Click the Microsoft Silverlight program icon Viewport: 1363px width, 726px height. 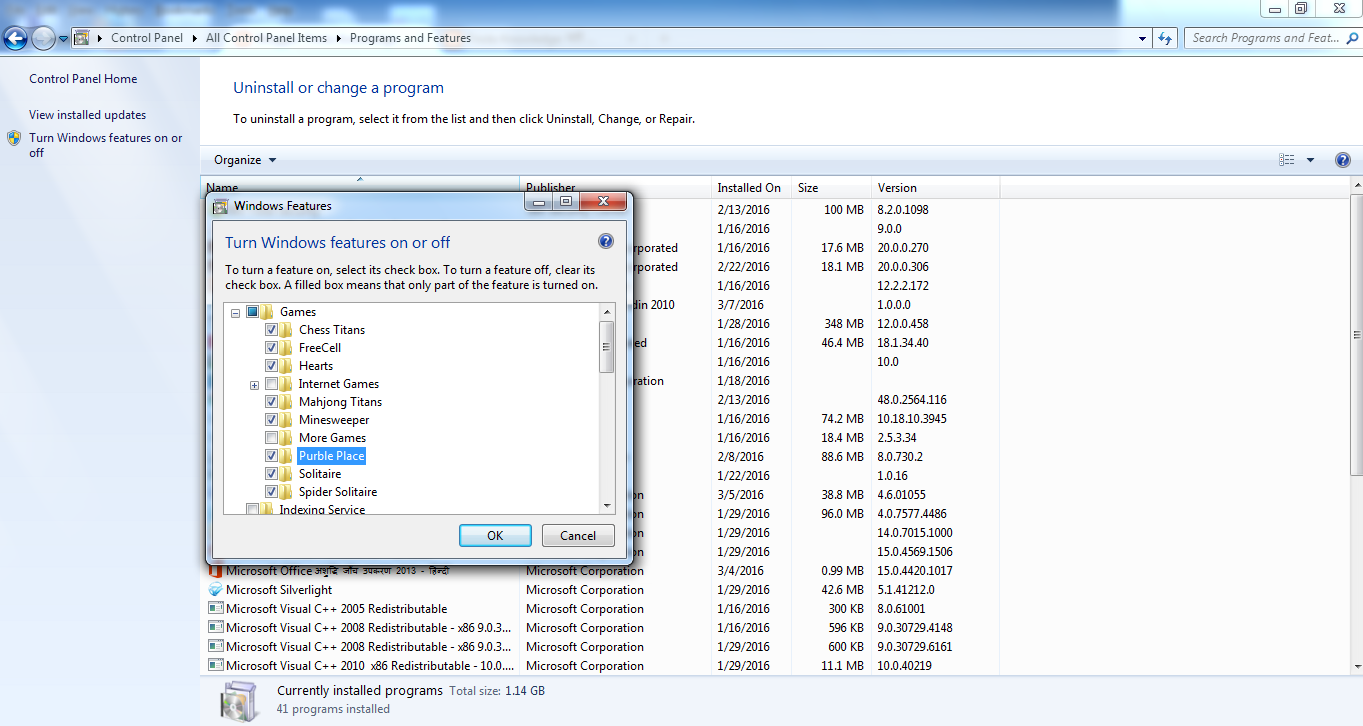(215, 590)
